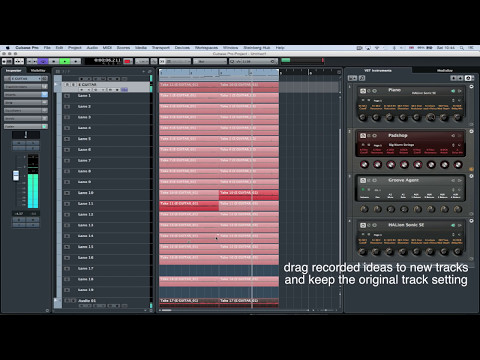Toggle the solo button of Lane 17
The height and width of the screenshot is (360, 480).
pos(67,268)
